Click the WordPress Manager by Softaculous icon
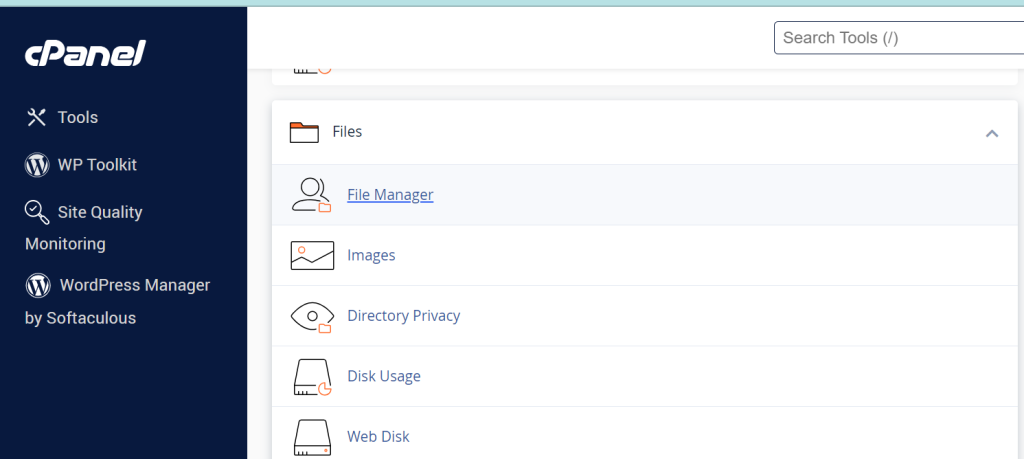 pos(39,285)
